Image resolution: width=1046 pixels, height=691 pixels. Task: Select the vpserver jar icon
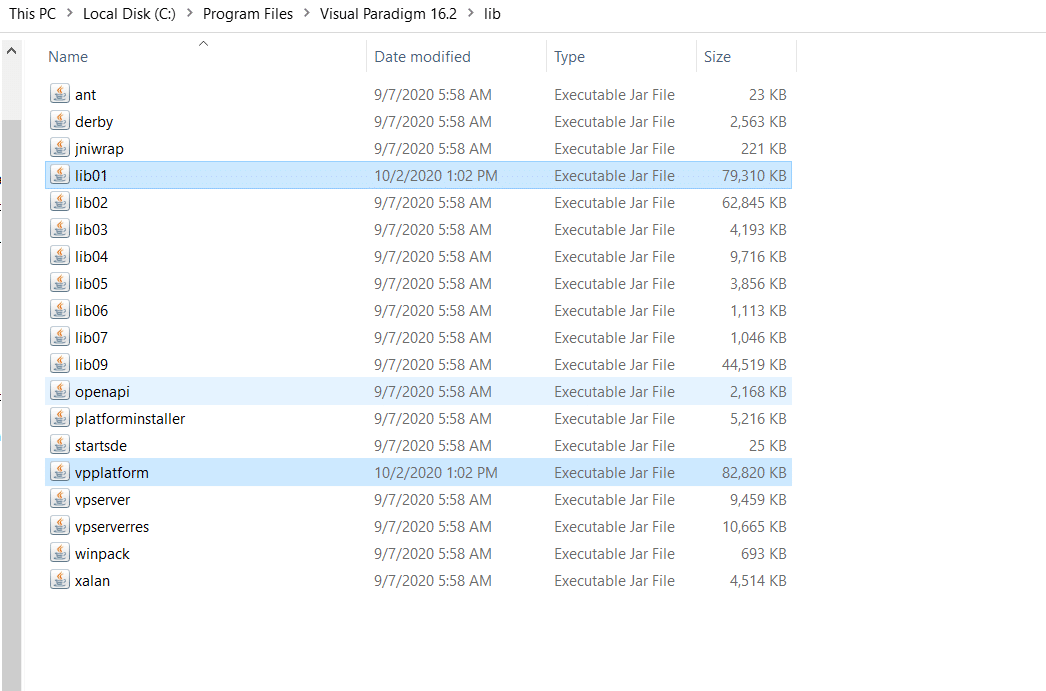60,500
